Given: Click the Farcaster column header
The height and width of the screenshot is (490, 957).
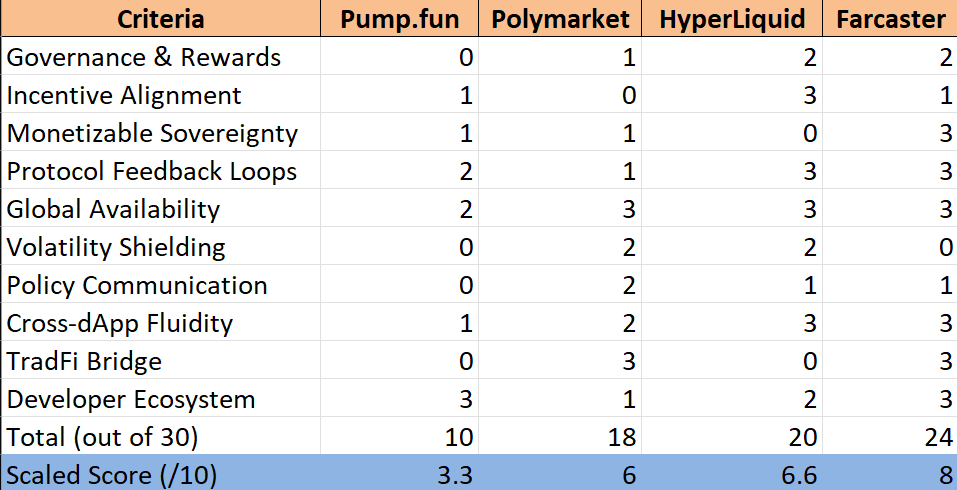Looking at the screenshot, I should tap(890, 18).
